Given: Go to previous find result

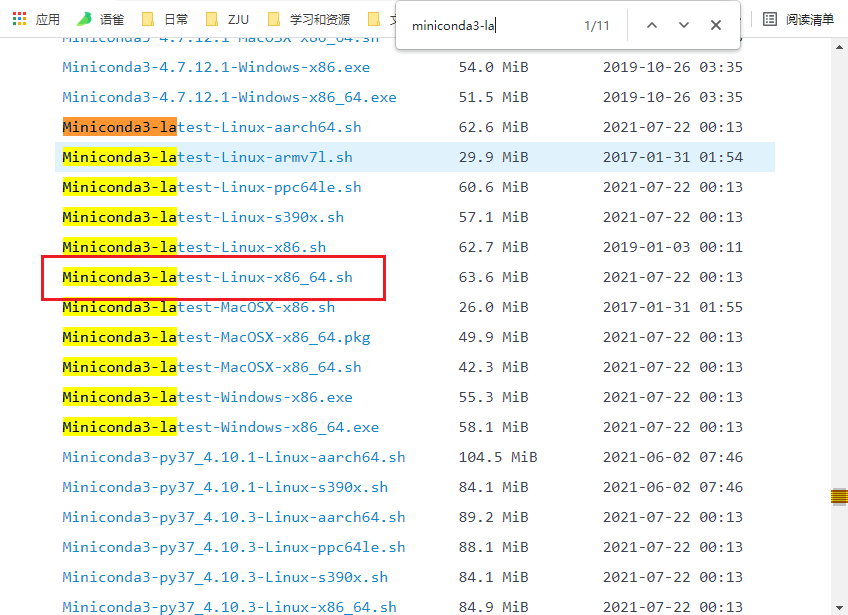Looking at the screenshot, I should (x=652, y=25).
